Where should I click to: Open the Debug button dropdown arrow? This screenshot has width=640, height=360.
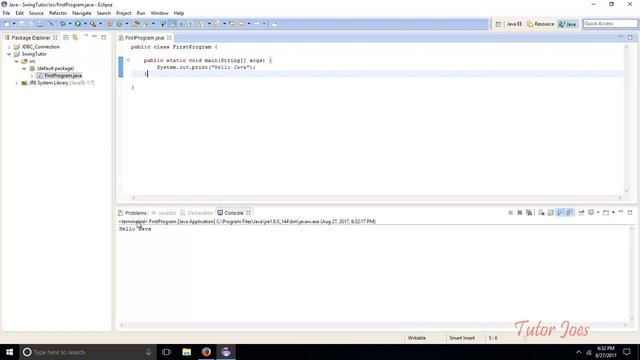pyautogui.click(x=70, y=24)
